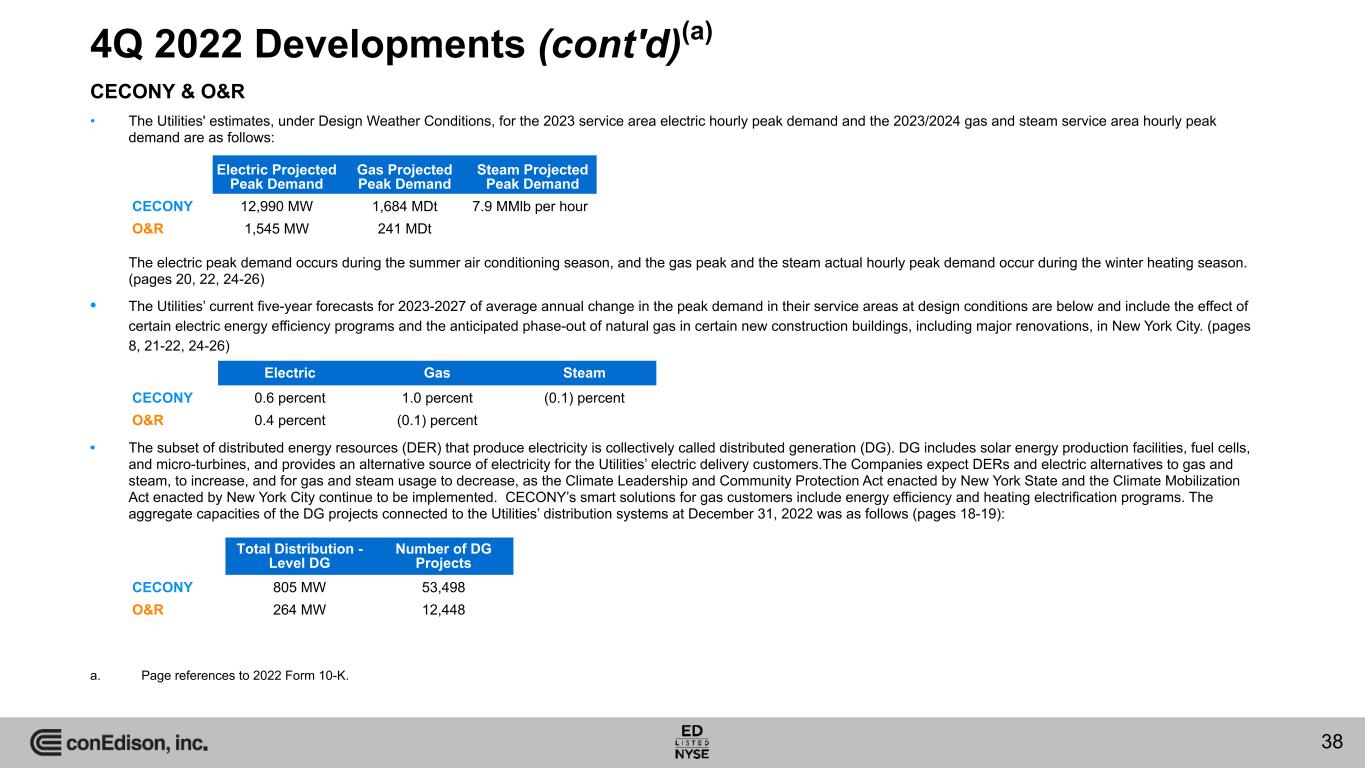Click the "0.6 percent" CECONY electric forecast
Screen dimensions: 1365x768
point(290,398)
